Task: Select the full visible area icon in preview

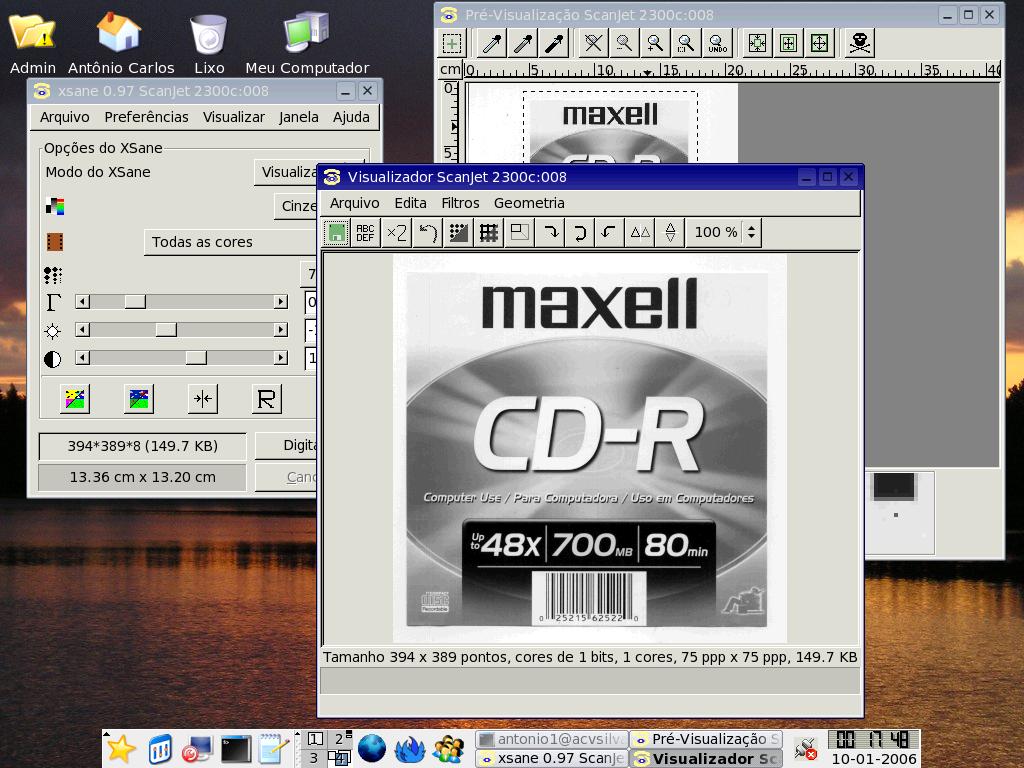Action: coord(820,44)
